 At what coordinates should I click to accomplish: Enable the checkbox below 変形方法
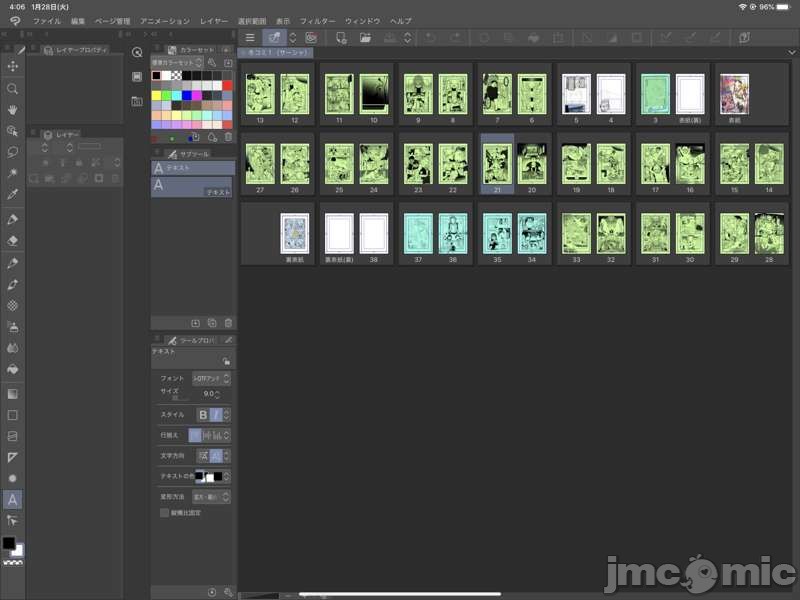click(165, 513)
